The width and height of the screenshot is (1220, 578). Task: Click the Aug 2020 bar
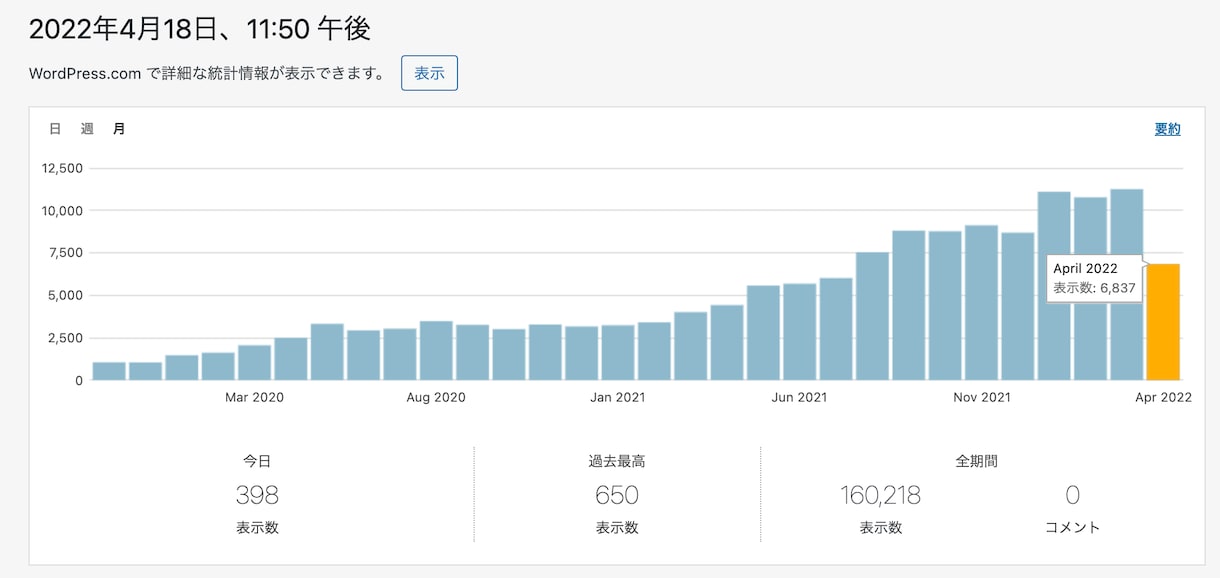(436, 351)
